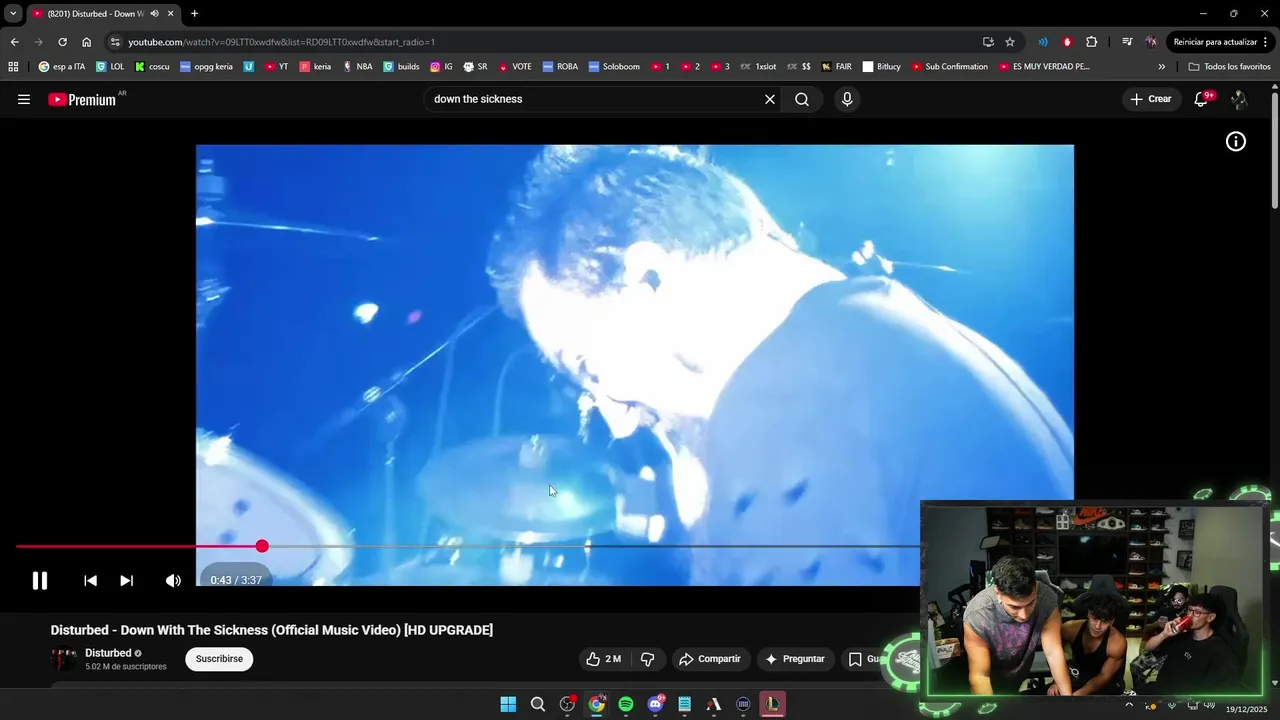Open Spotify from the taskbar
The height and width of the screenshot is (720, 1280).
626,704
